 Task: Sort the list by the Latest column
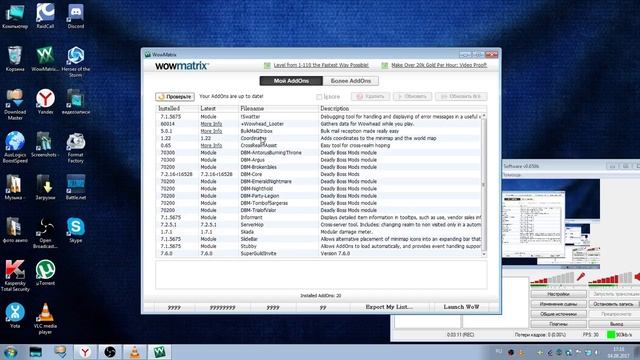(218, 109)
